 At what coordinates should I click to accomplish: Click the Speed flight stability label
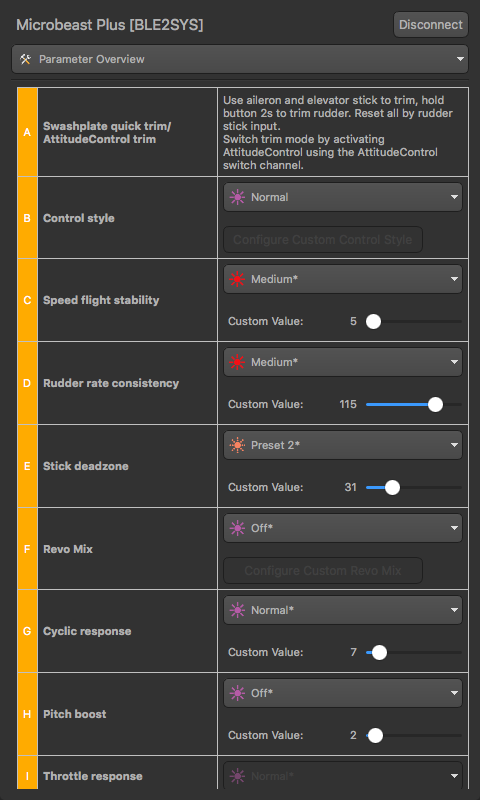coord(101,300)
